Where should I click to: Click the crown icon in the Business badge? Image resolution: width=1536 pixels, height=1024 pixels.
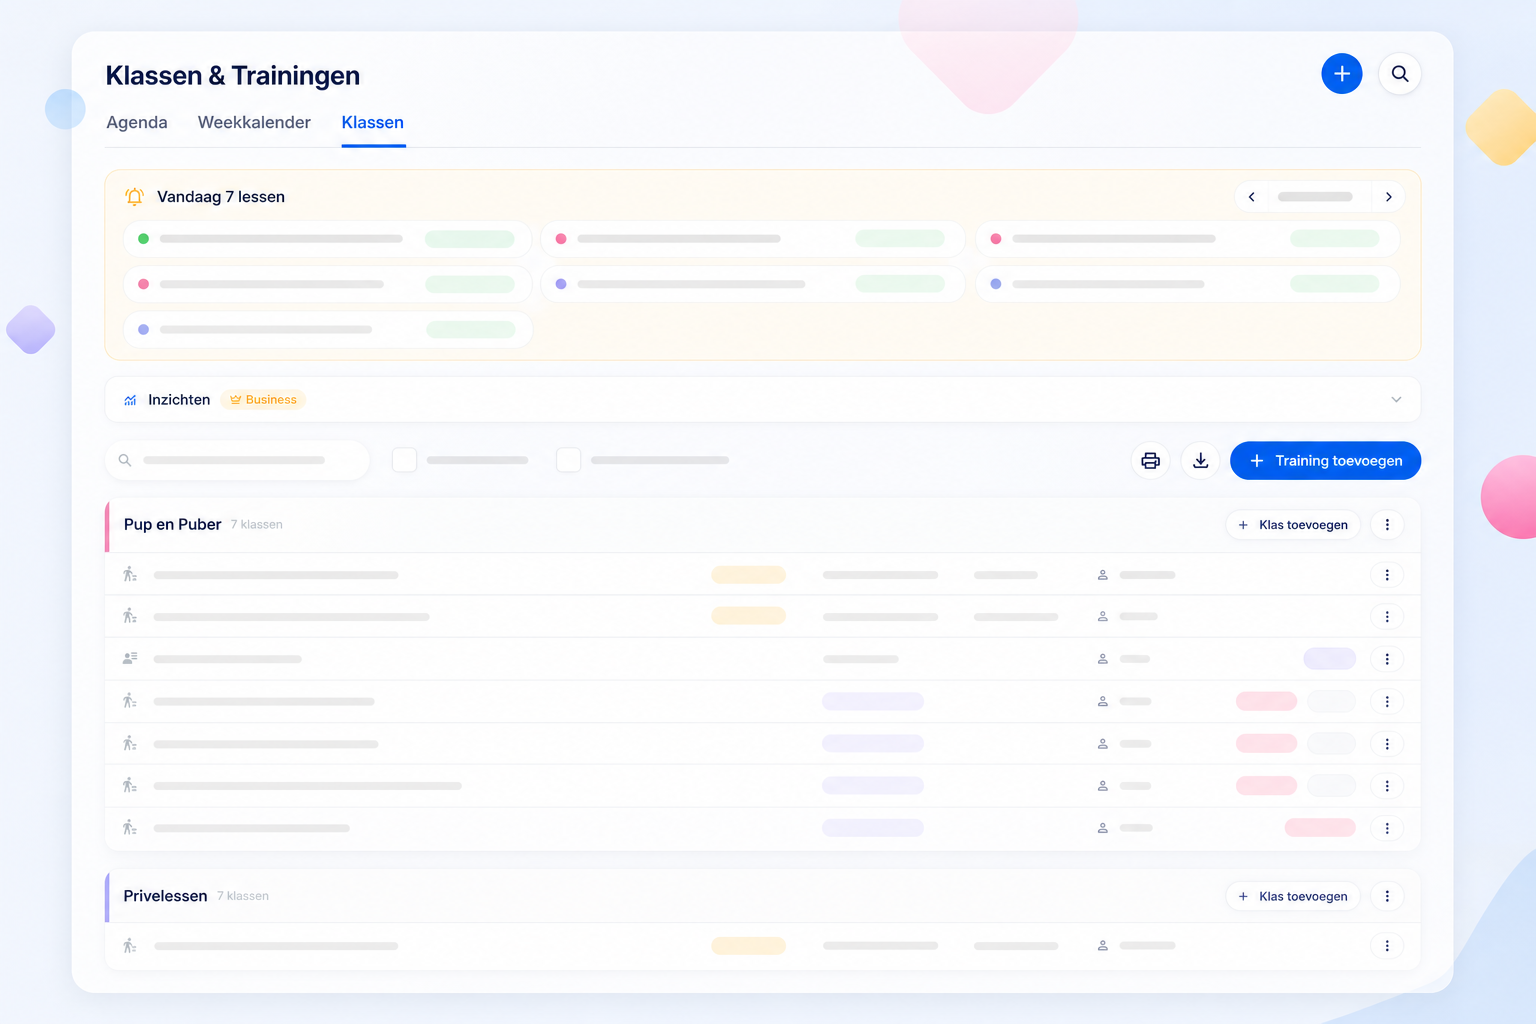(x=236, y=400)
